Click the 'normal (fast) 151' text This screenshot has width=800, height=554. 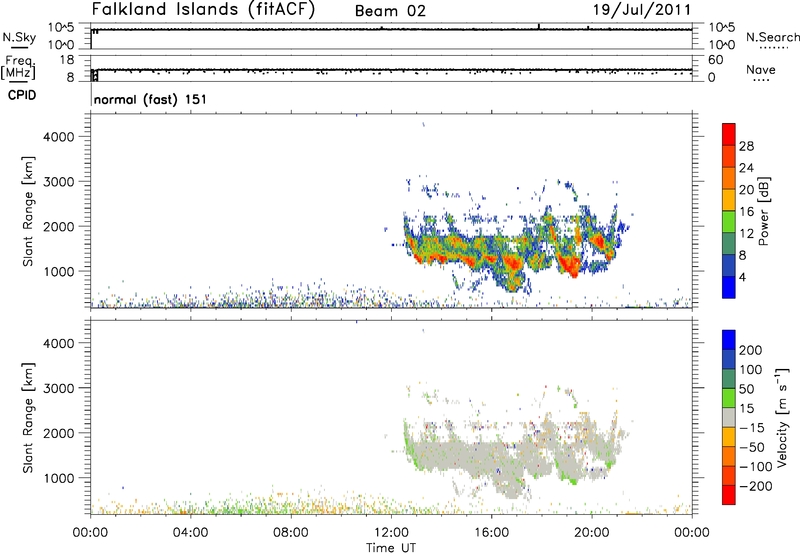150,99
